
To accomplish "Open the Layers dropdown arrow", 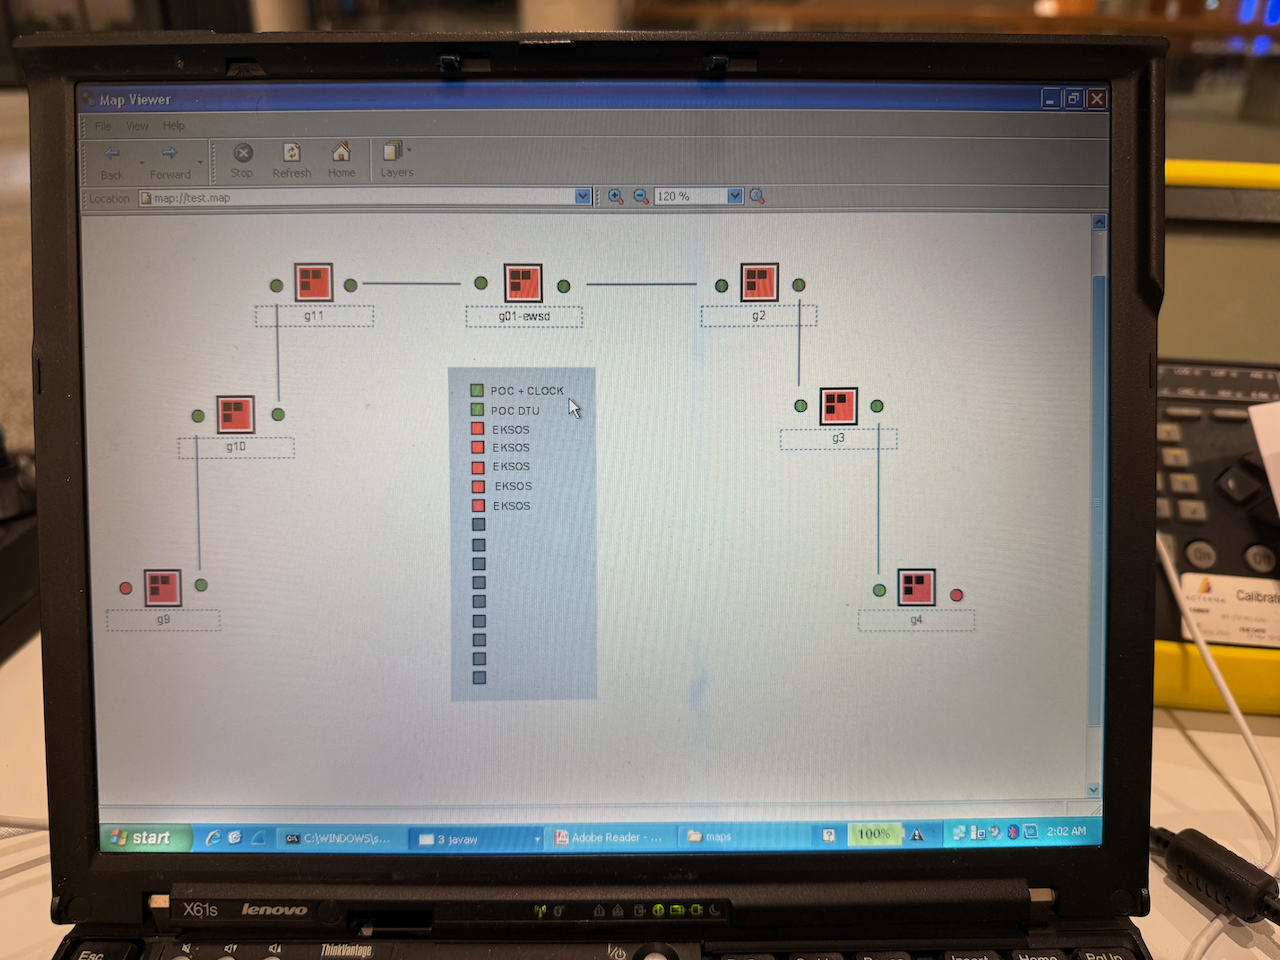I will click(x=409, y=151).
